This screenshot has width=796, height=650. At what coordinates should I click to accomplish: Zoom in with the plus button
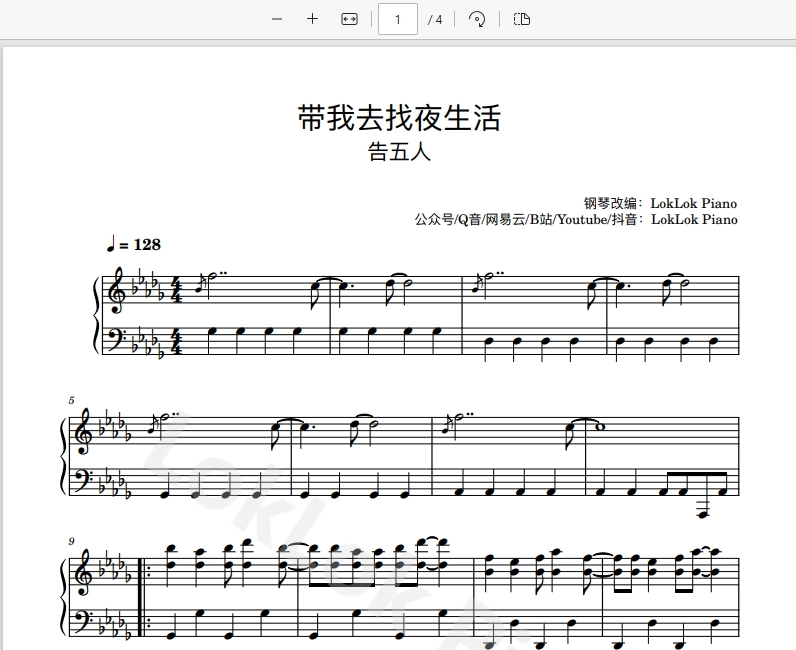[x=313, y=19]
